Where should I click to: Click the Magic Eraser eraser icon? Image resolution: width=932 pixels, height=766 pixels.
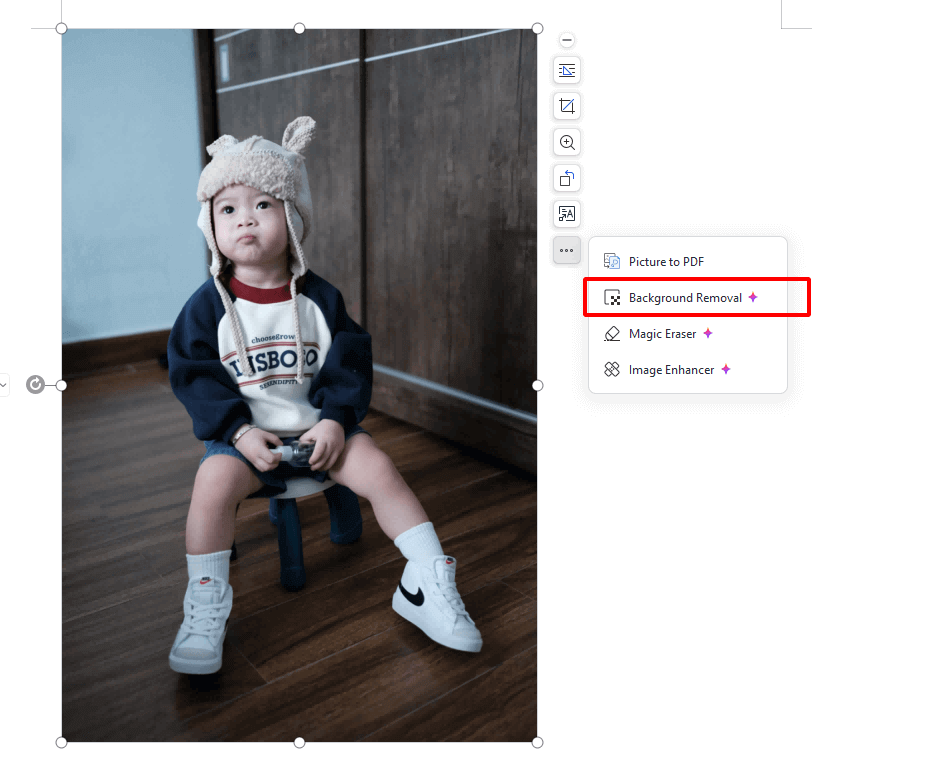click(x=612, y=334)
